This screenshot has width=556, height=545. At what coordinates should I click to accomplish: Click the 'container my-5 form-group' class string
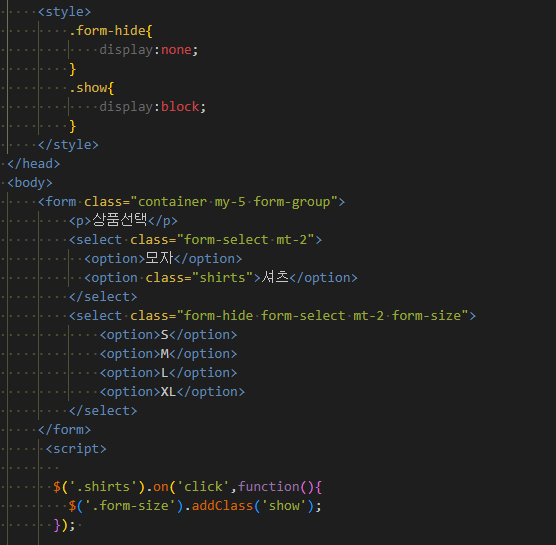(x=234, y=202)
